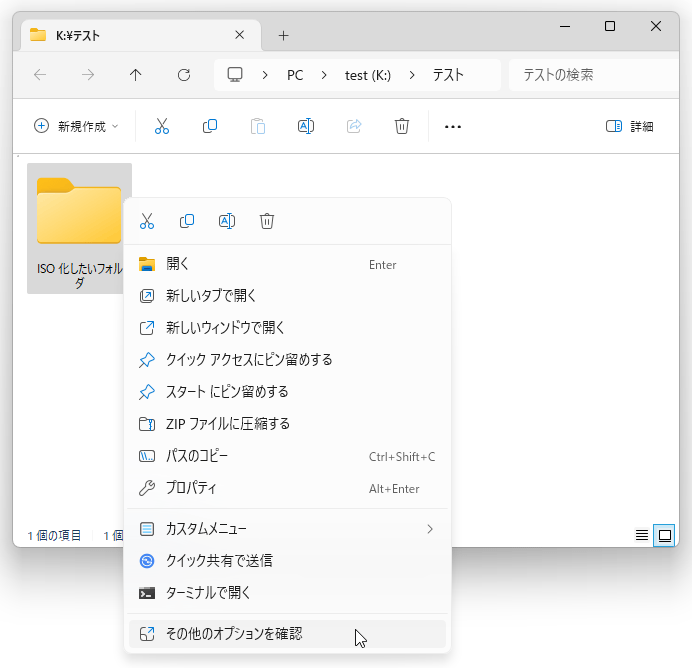
Task: Copy via the context menu copy icon
Action: click(187, 221)
